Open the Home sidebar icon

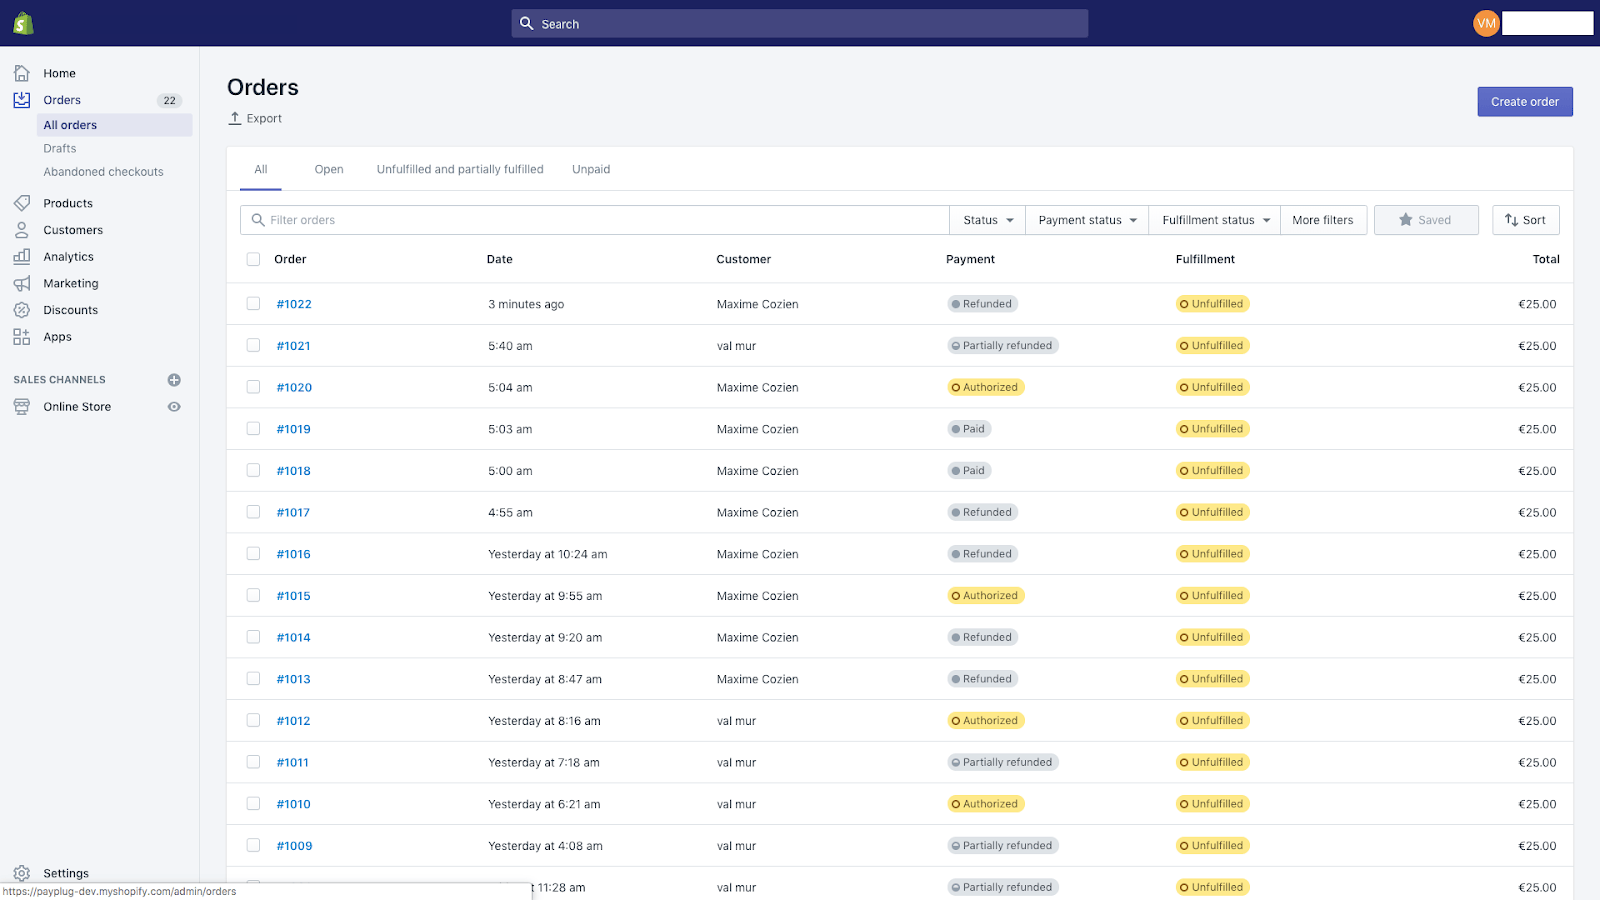pos(22,72)
